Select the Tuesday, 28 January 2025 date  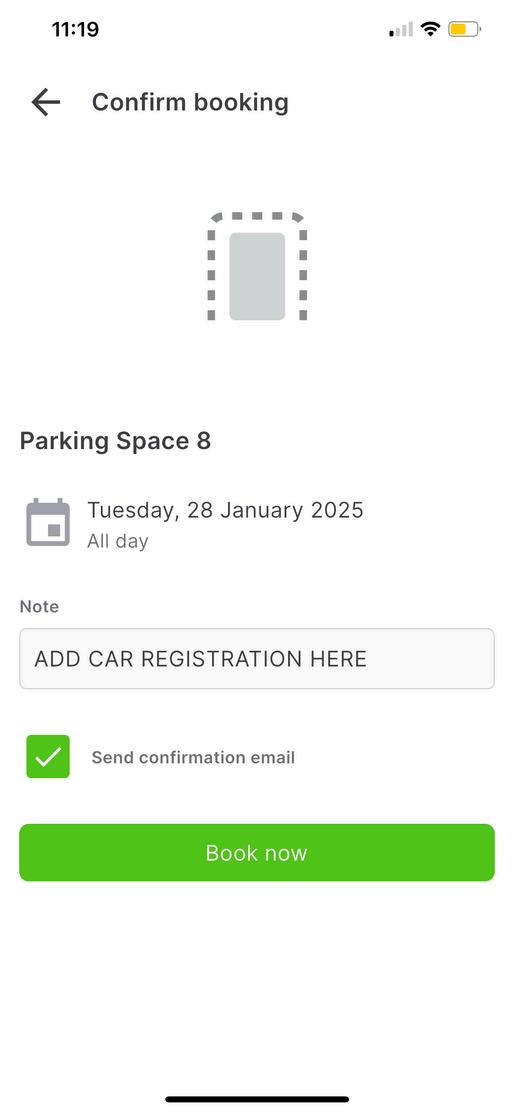[225, 510]
